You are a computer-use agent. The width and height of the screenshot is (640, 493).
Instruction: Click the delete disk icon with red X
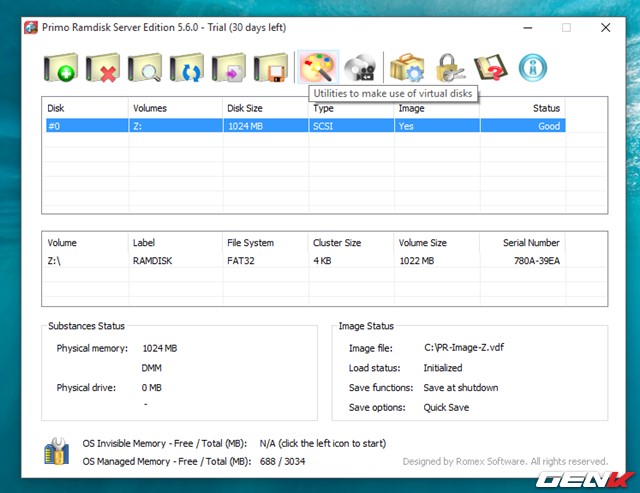point(102,67)
